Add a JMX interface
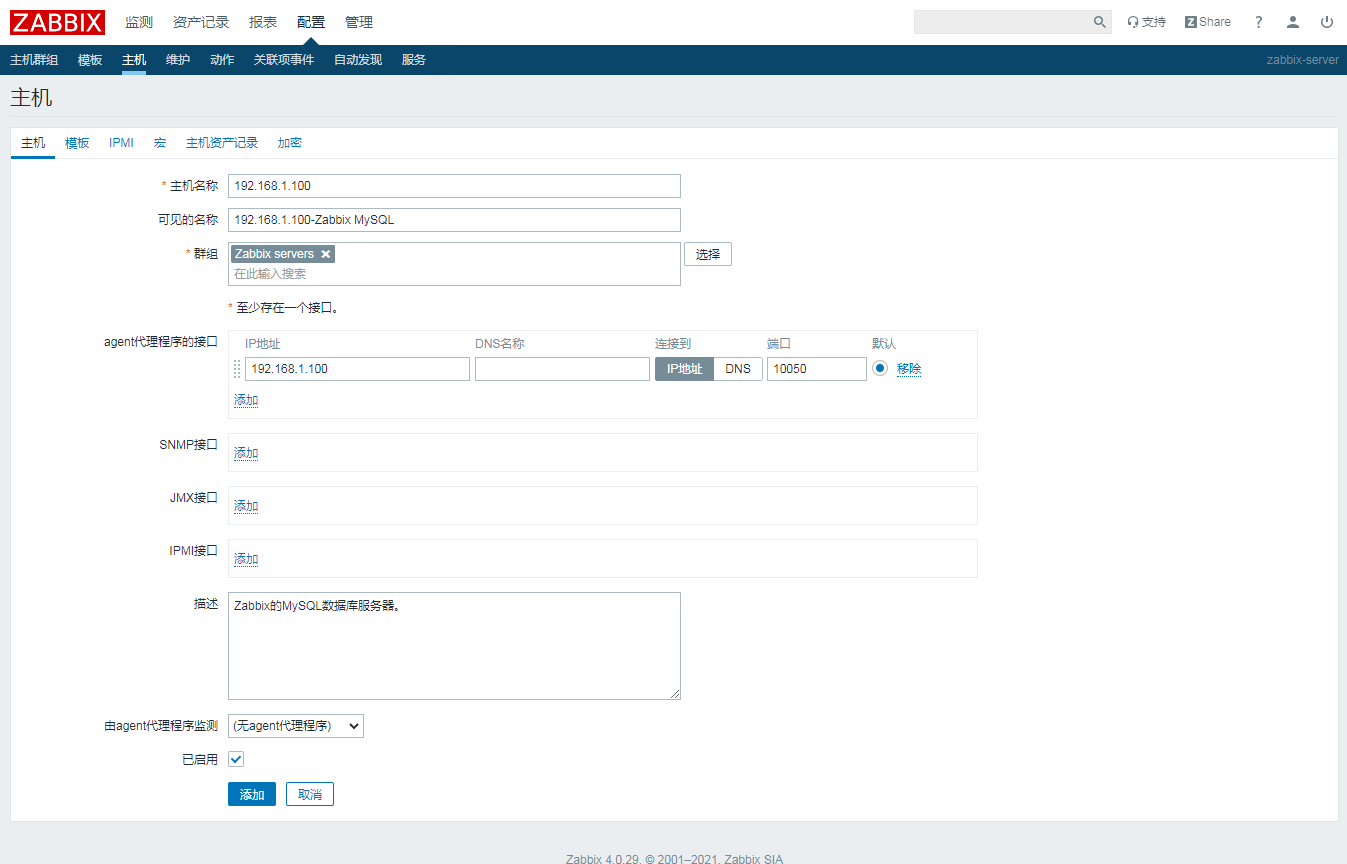The width and height of the screenshot is (1347, 864). click(246, 506)
